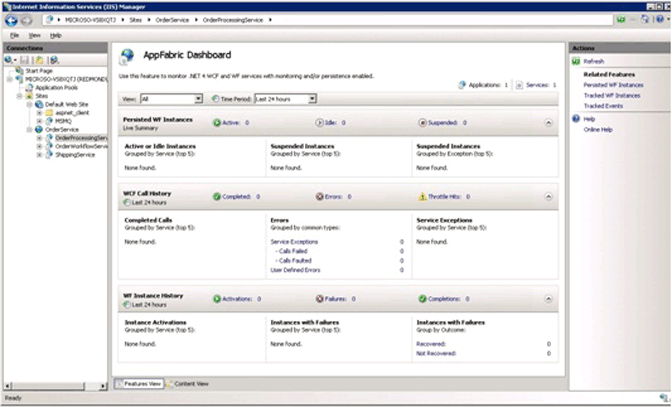Click the help icon in address bar
Screen dimensions: 672x407
tap(660, 19)
